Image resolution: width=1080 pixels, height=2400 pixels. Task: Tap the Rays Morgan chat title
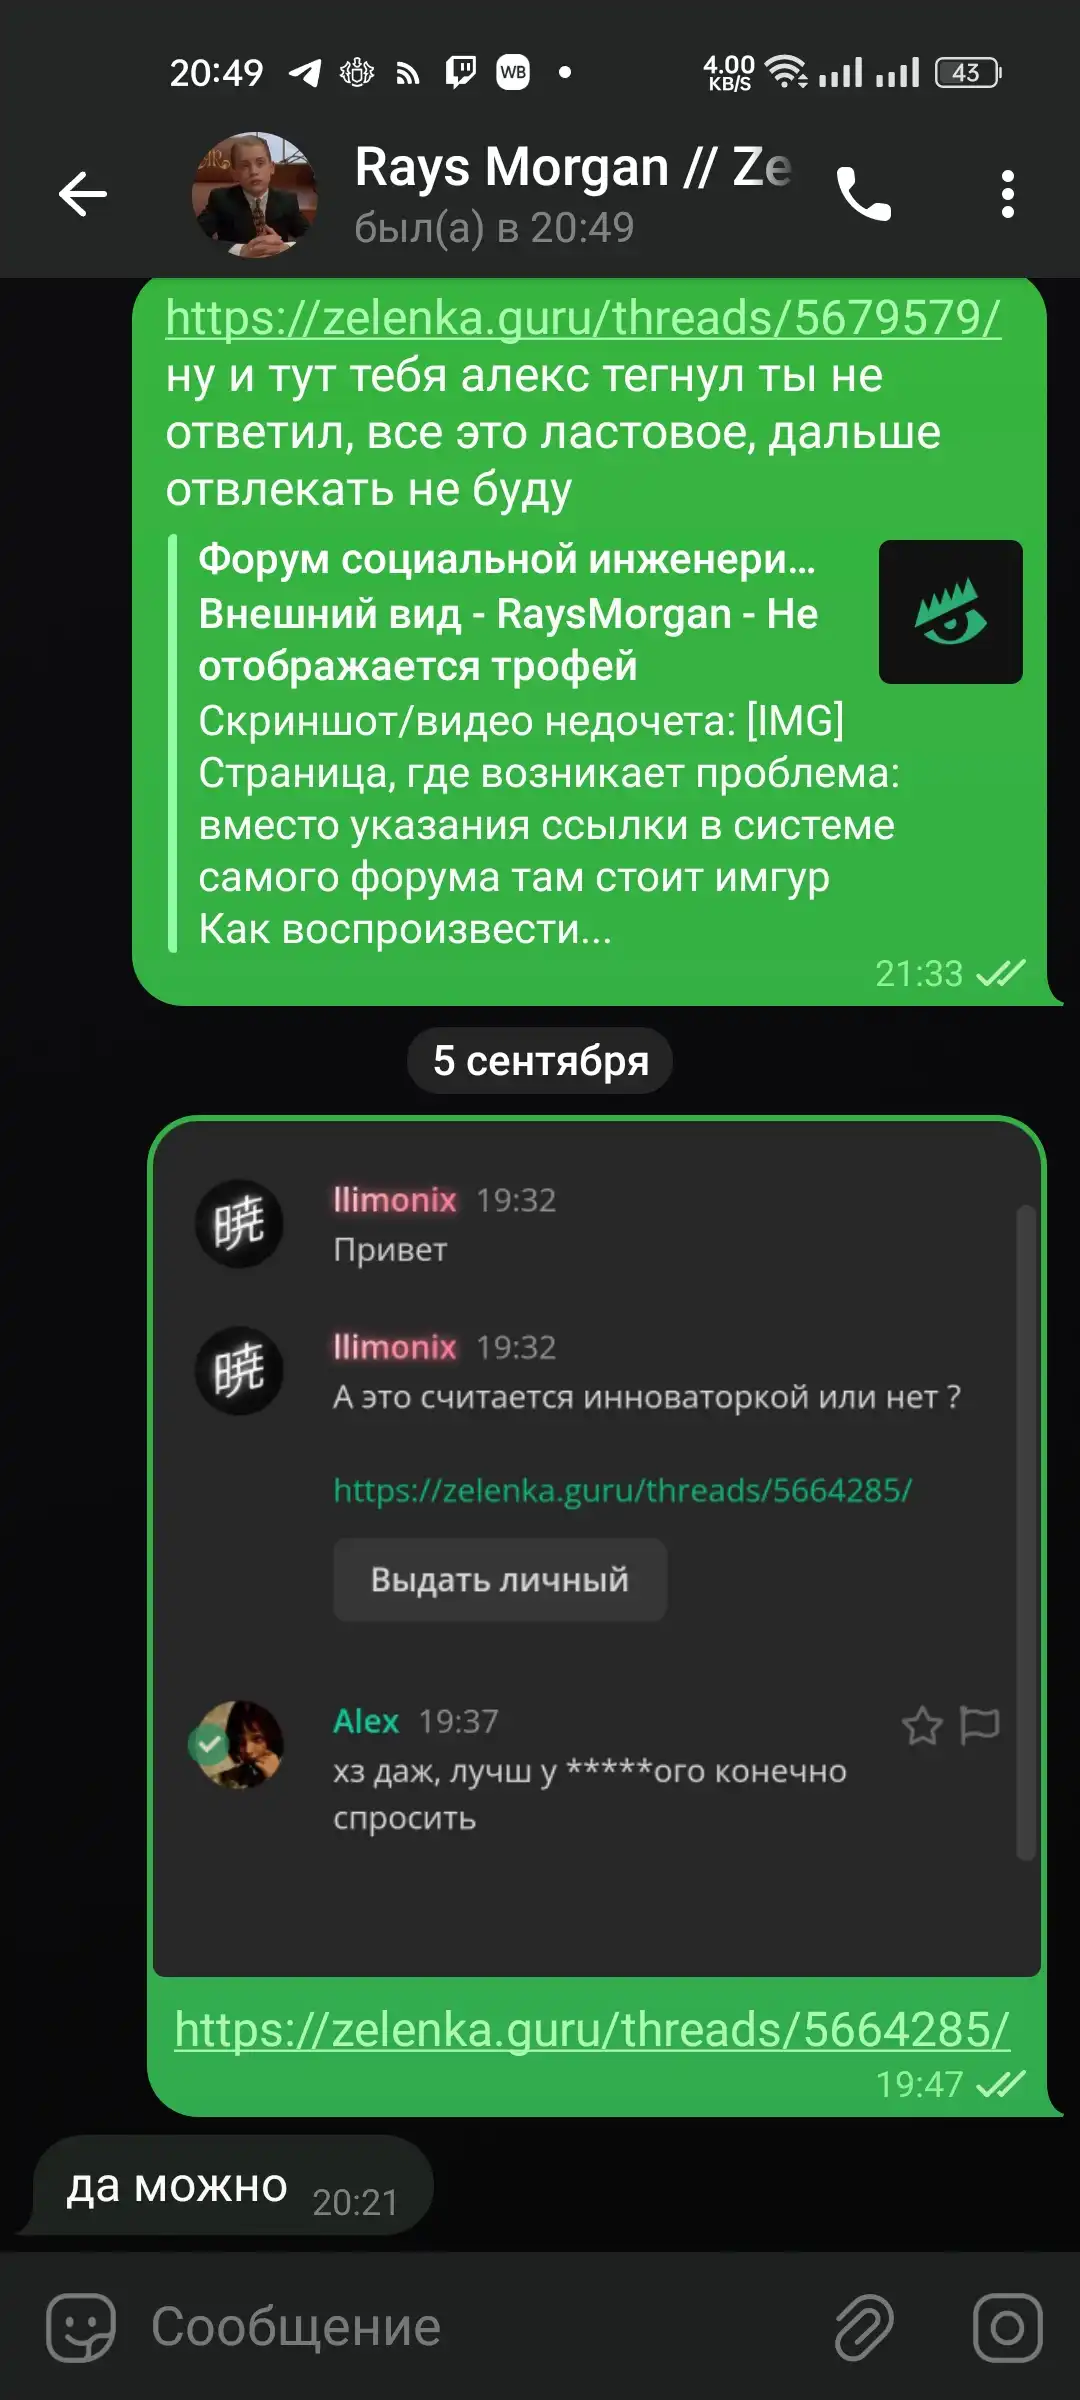573,167
